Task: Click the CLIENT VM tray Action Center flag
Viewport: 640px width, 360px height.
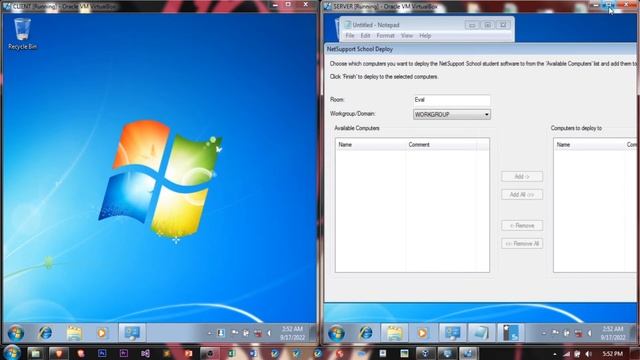Action: (235, 333)
